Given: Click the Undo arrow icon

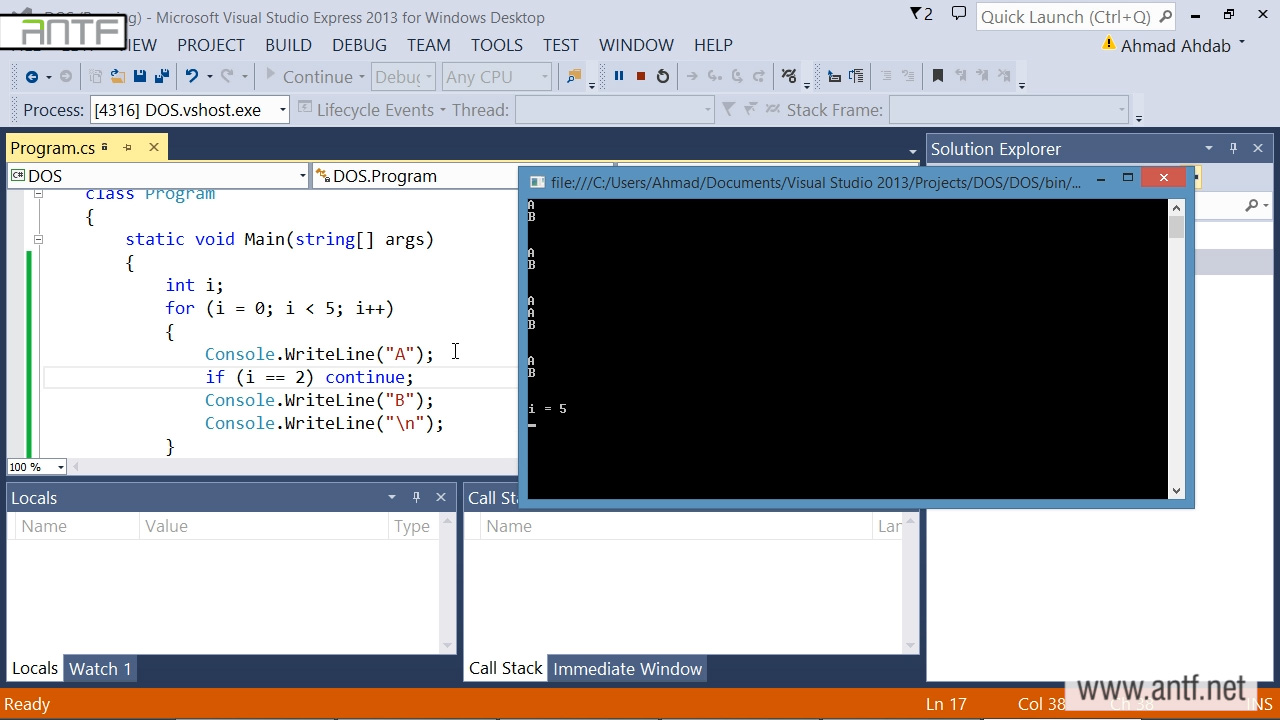Looking at the screenshot, I should coord(192,76).
